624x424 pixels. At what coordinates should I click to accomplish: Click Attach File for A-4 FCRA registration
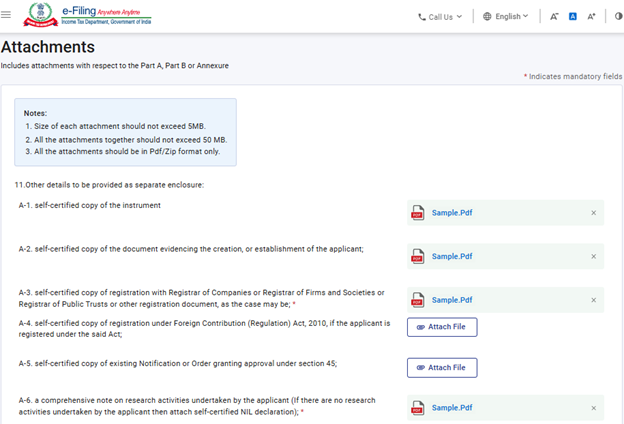(442, 327)
